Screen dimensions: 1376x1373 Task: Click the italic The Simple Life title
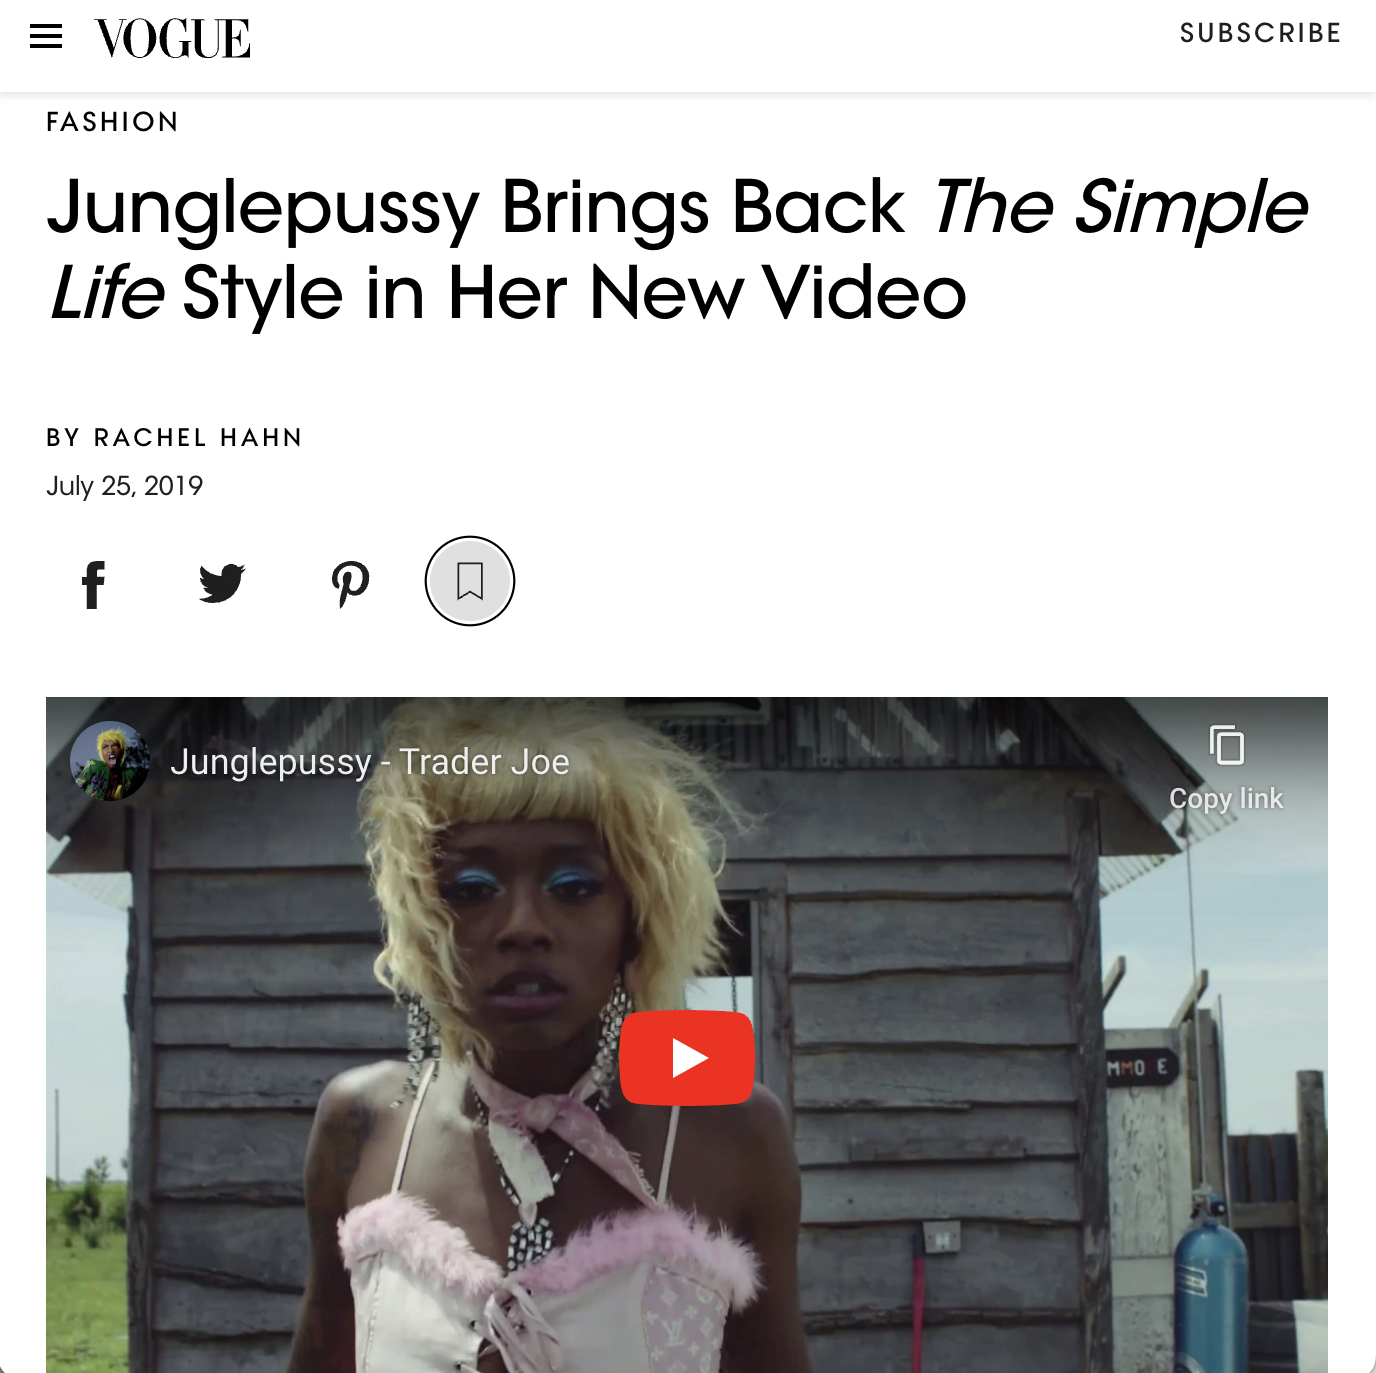click(1120, 208)
